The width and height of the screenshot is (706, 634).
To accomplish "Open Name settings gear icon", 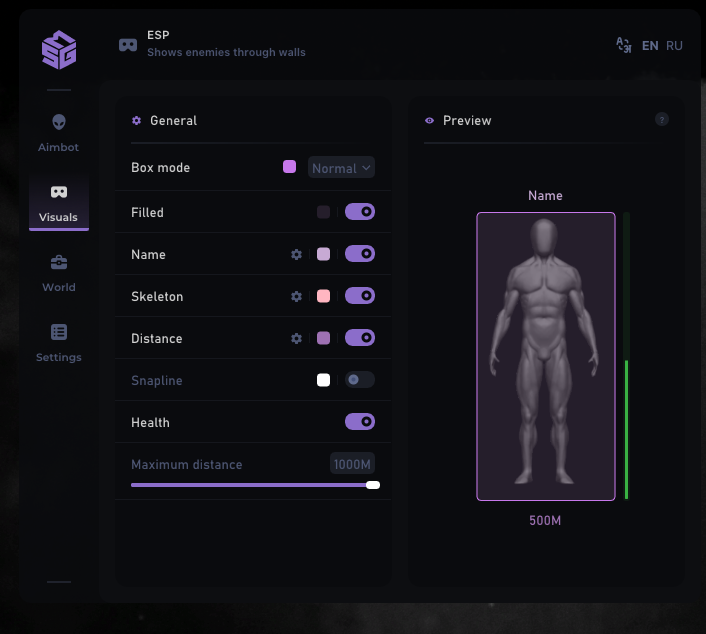I will 296,255.
